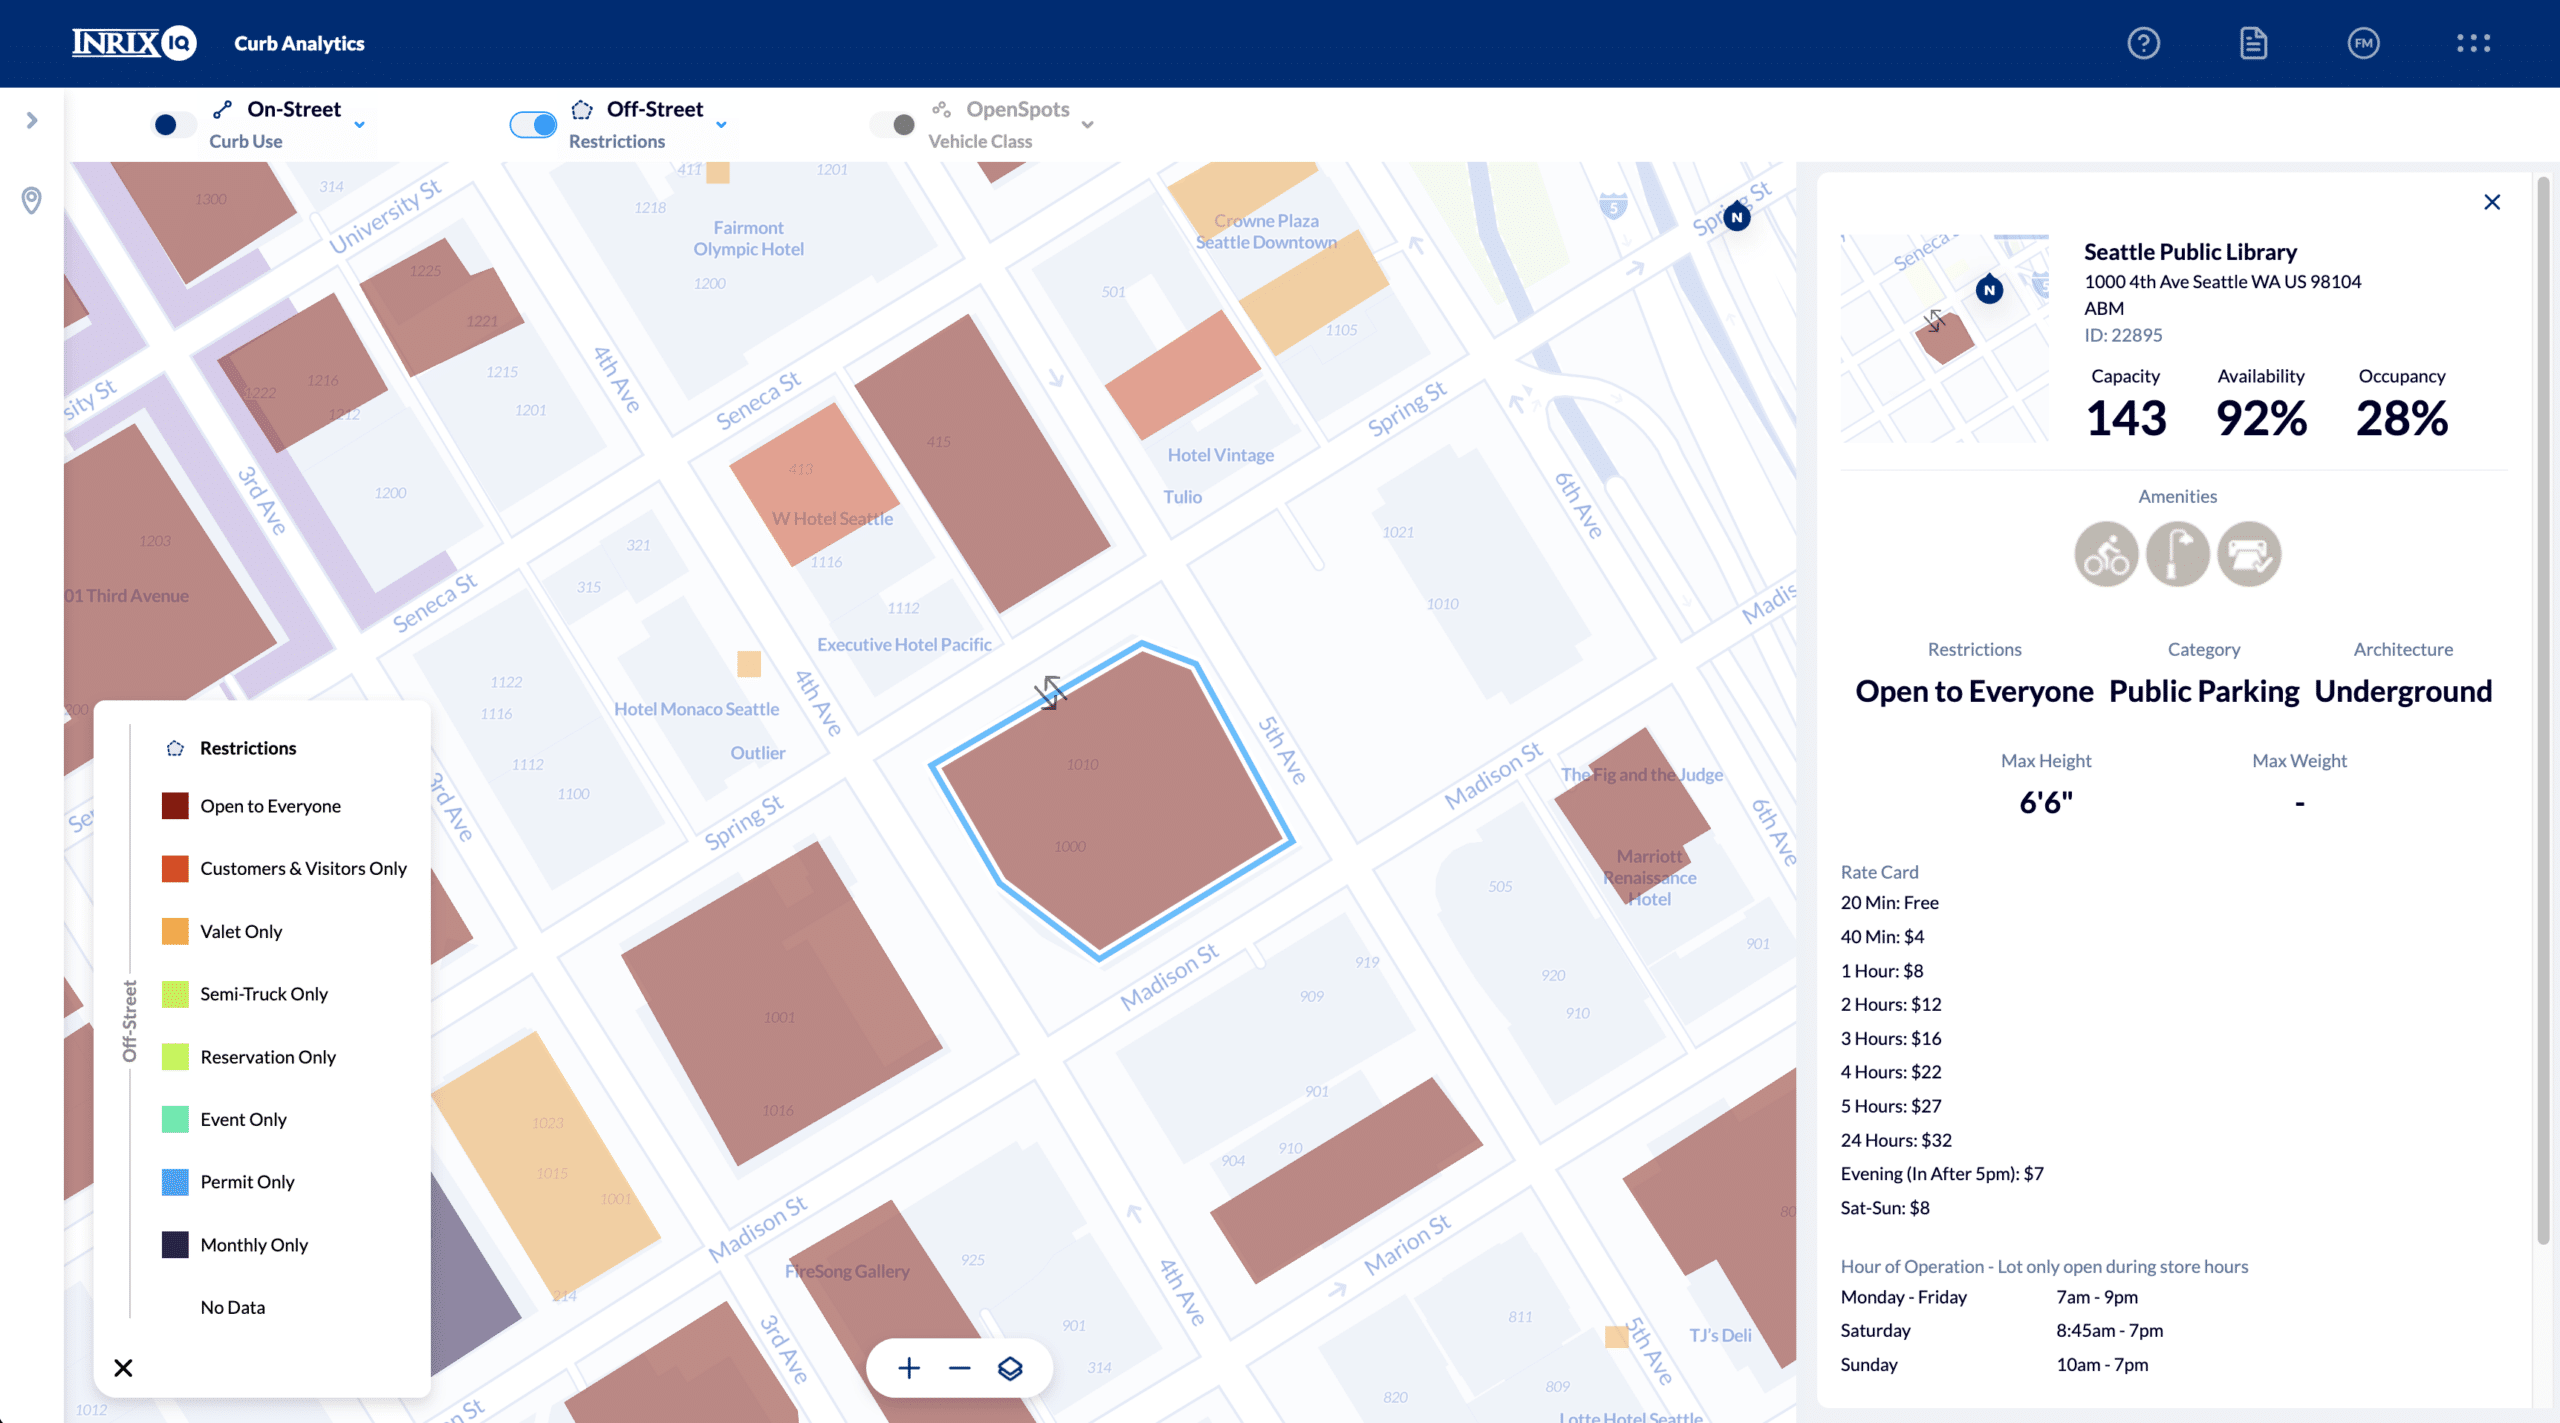2560x1423 pixels.
Task: Click the Fairmont Olympic Hotel map label
Action: 749,238
